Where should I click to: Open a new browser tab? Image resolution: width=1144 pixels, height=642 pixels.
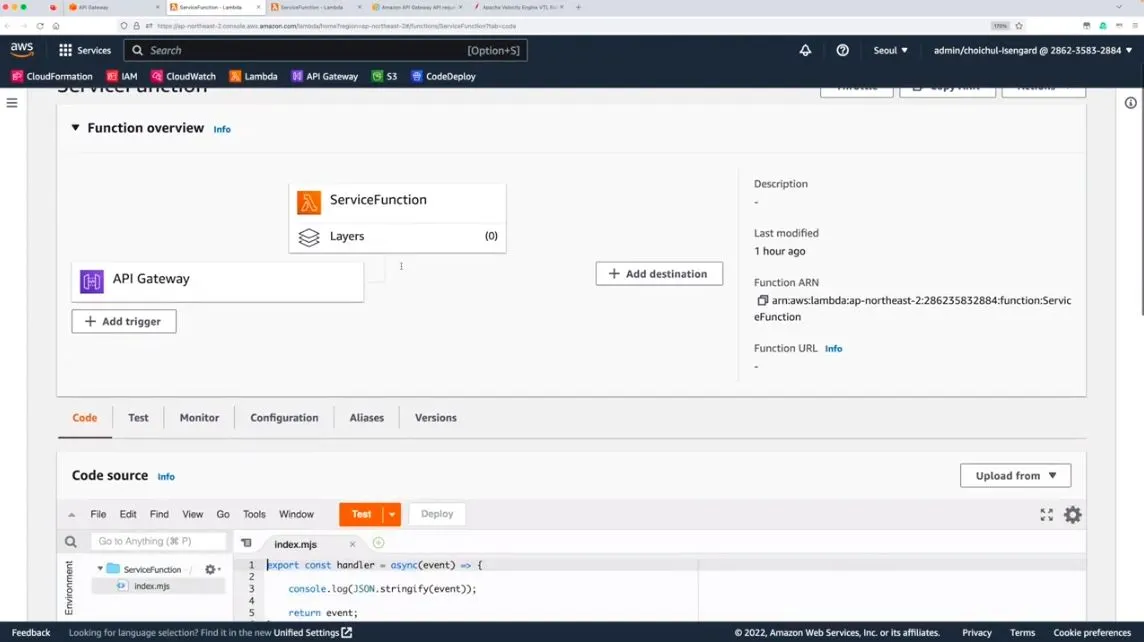(x=579, y=7)
